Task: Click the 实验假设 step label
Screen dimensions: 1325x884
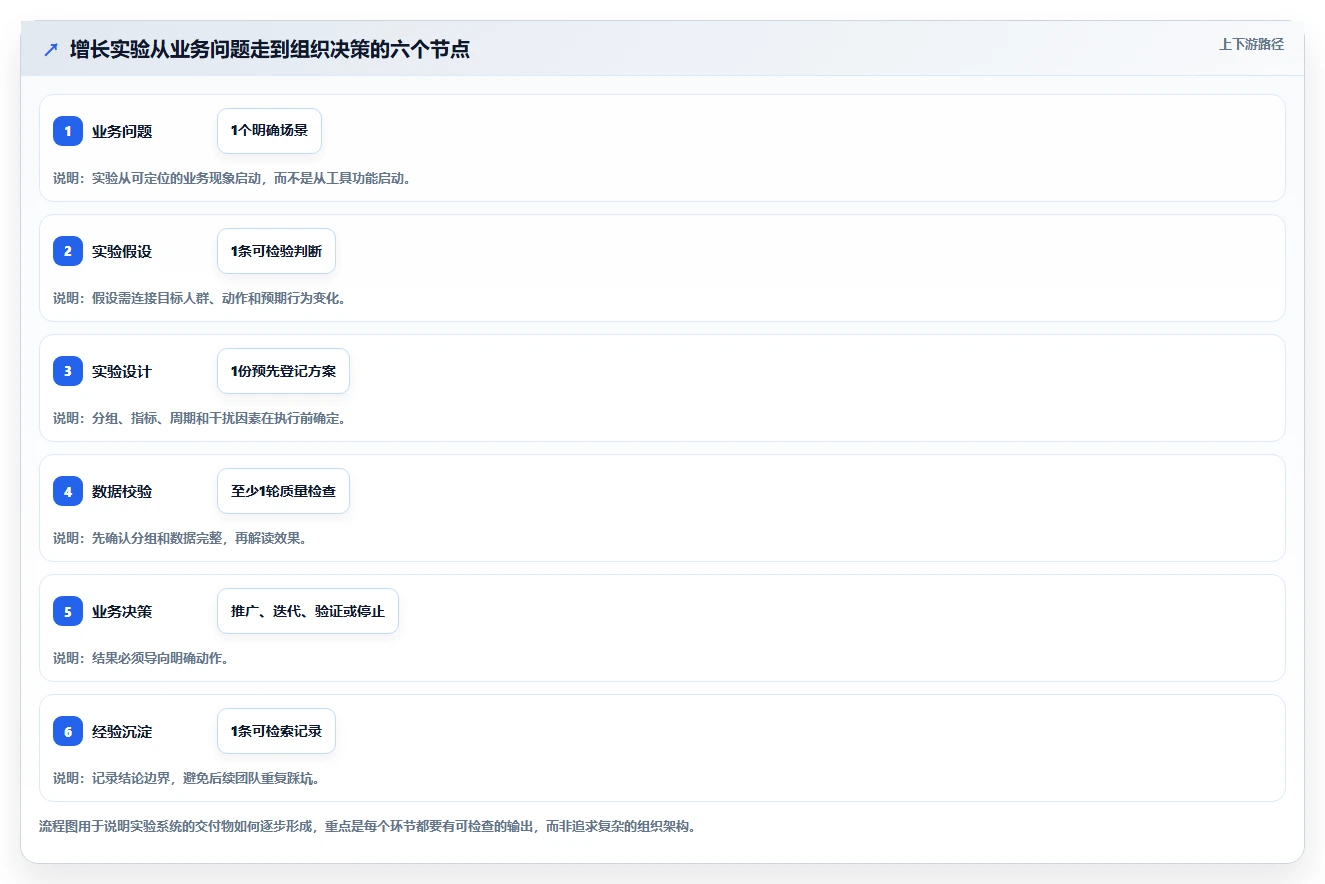Action: (x=122, y=251)
